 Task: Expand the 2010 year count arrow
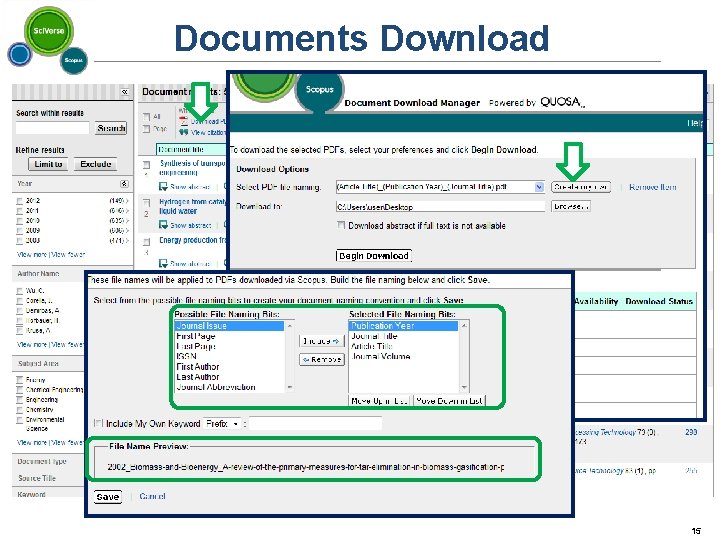tap(127, 220)
